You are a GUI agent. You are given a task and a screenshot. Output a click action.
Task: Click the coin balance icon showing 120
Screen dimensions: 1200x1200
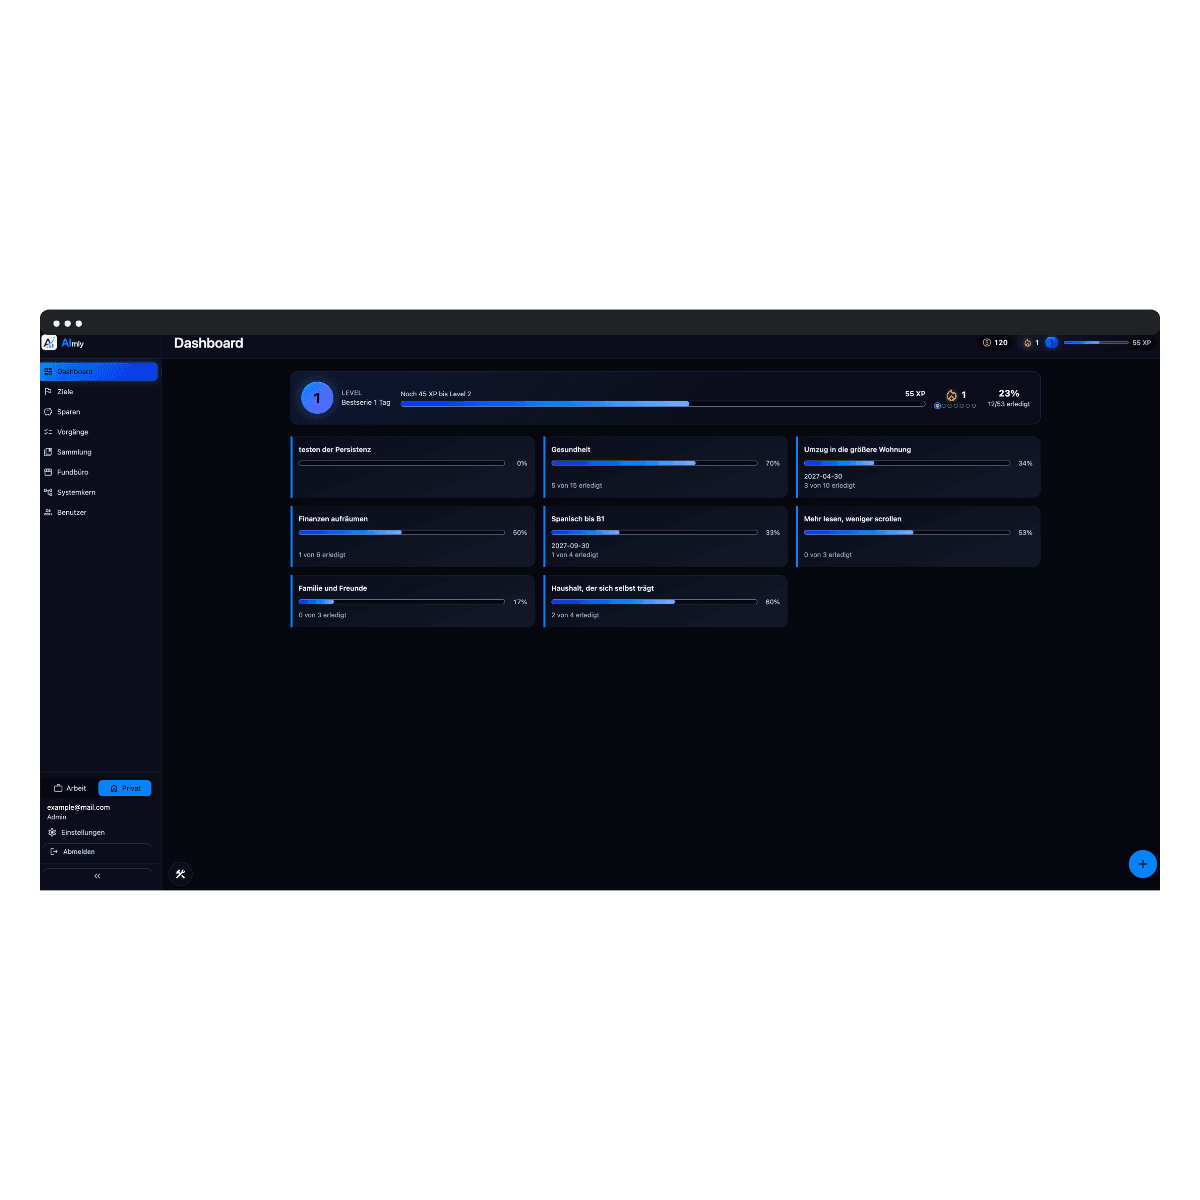(987, 343)
